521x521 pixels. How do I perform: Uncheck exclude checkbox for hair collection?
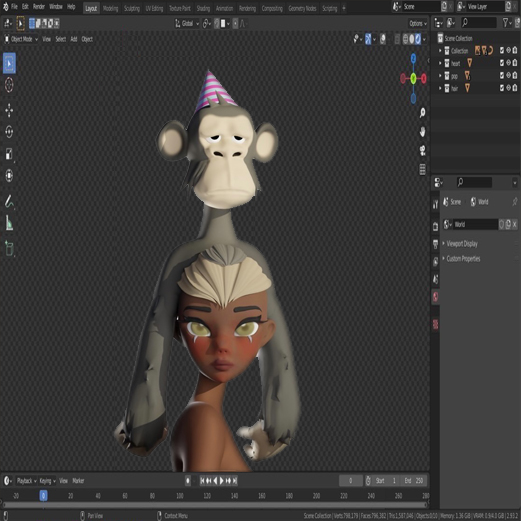pyautogui.click(x=502, y=88)
